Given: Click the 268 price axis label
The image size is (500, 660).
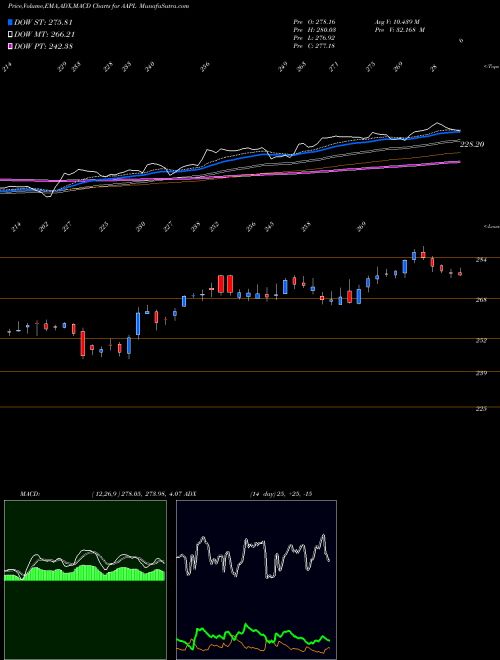Looking at the screenshot, I should 481,300.
